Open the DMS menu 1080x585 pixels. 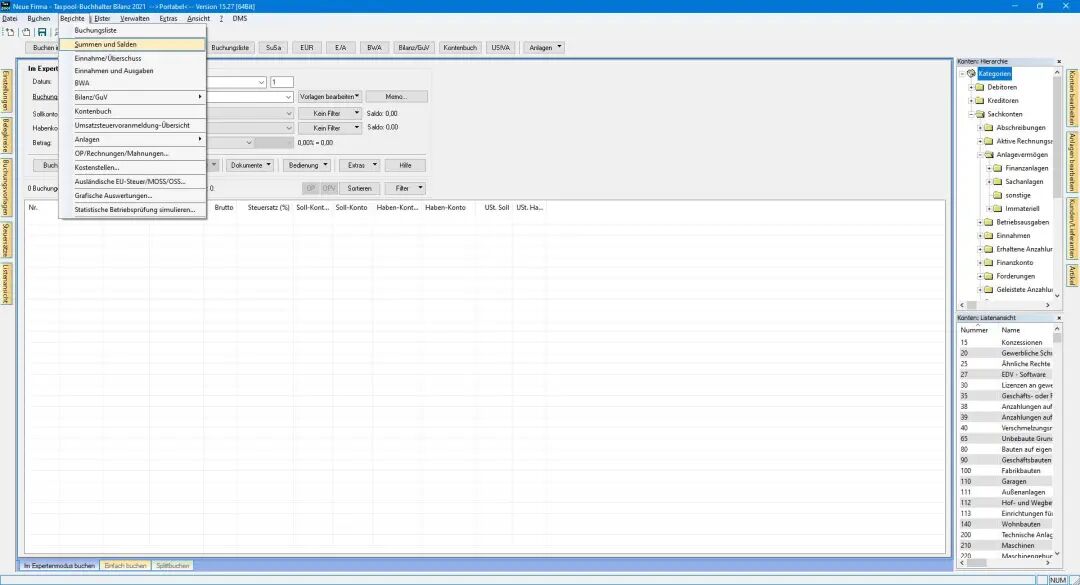240,19
